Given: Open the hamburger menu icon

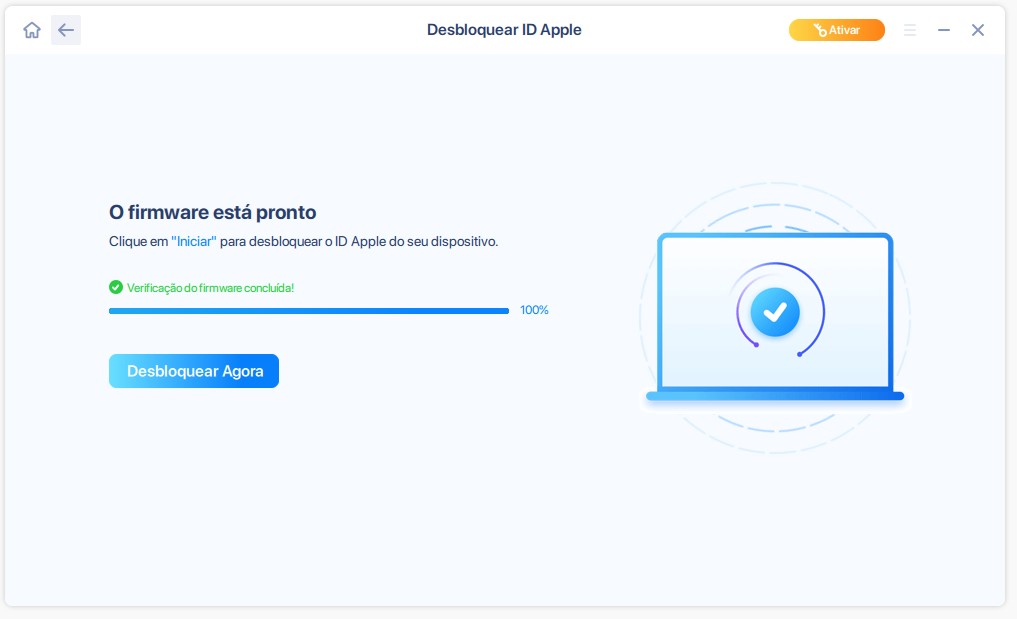Looking at the screenshot, I should coord(910,30).
